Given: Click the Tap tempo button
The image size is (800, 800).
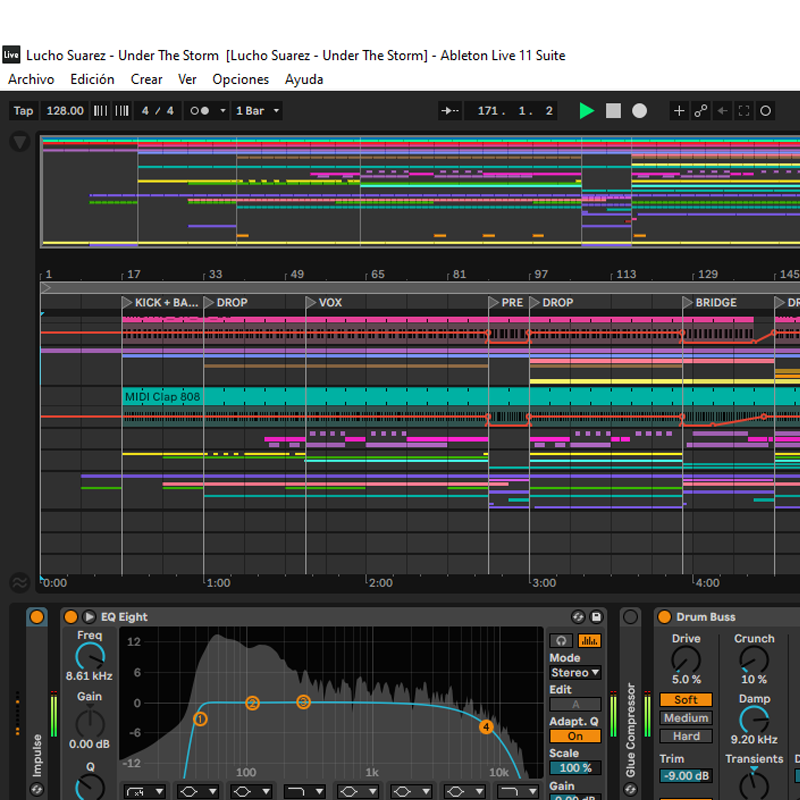Looking at the screenshot, I should click(x=23, y=111).
